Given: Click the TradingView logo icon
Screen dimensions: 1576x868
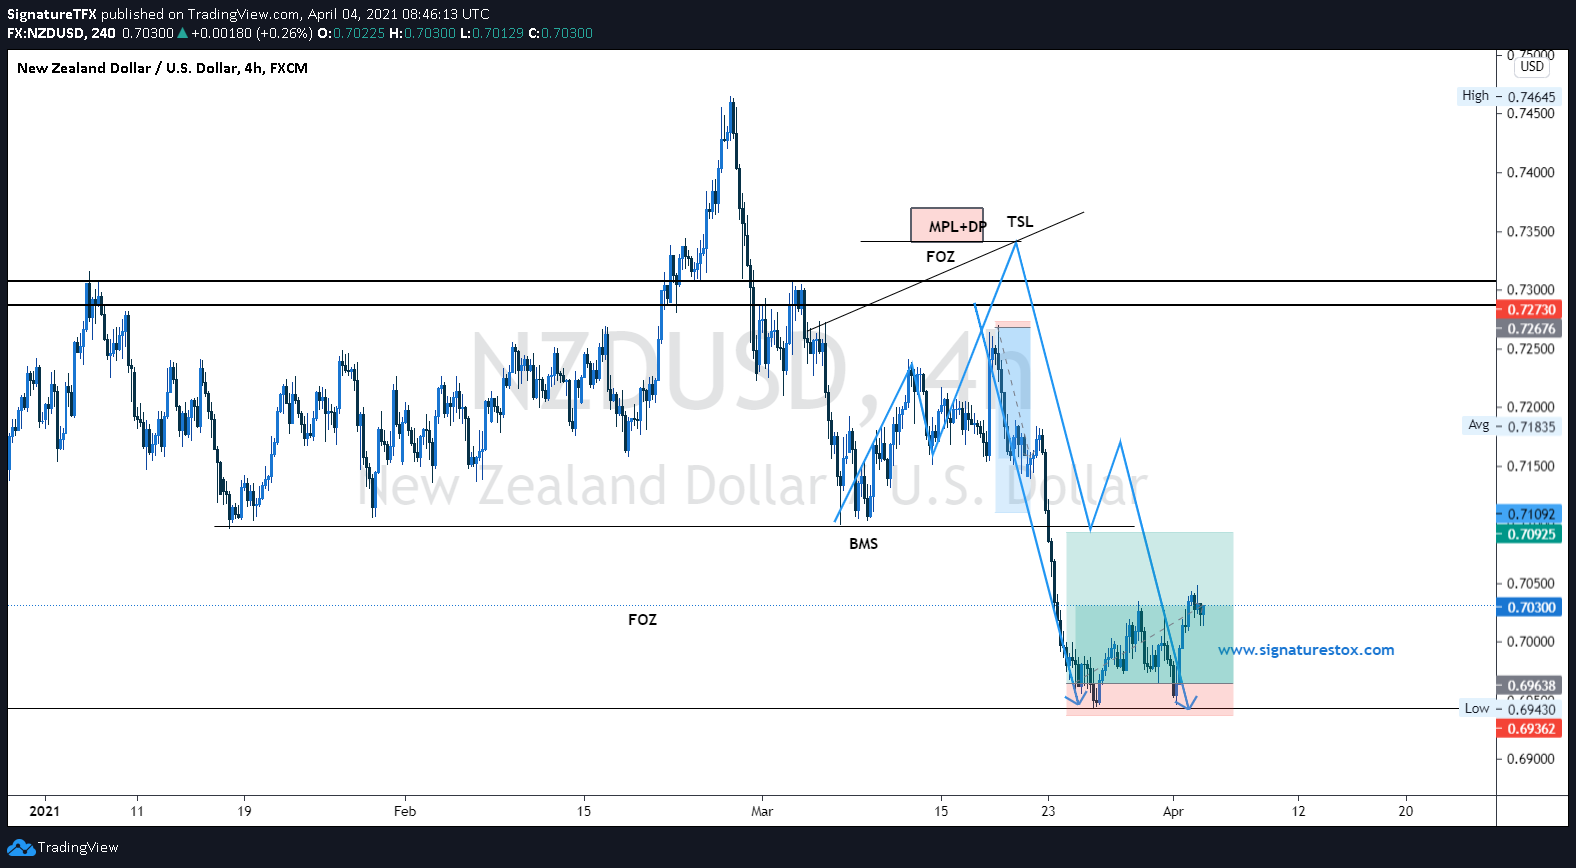Looking at the screenshot, I should 21,848.
